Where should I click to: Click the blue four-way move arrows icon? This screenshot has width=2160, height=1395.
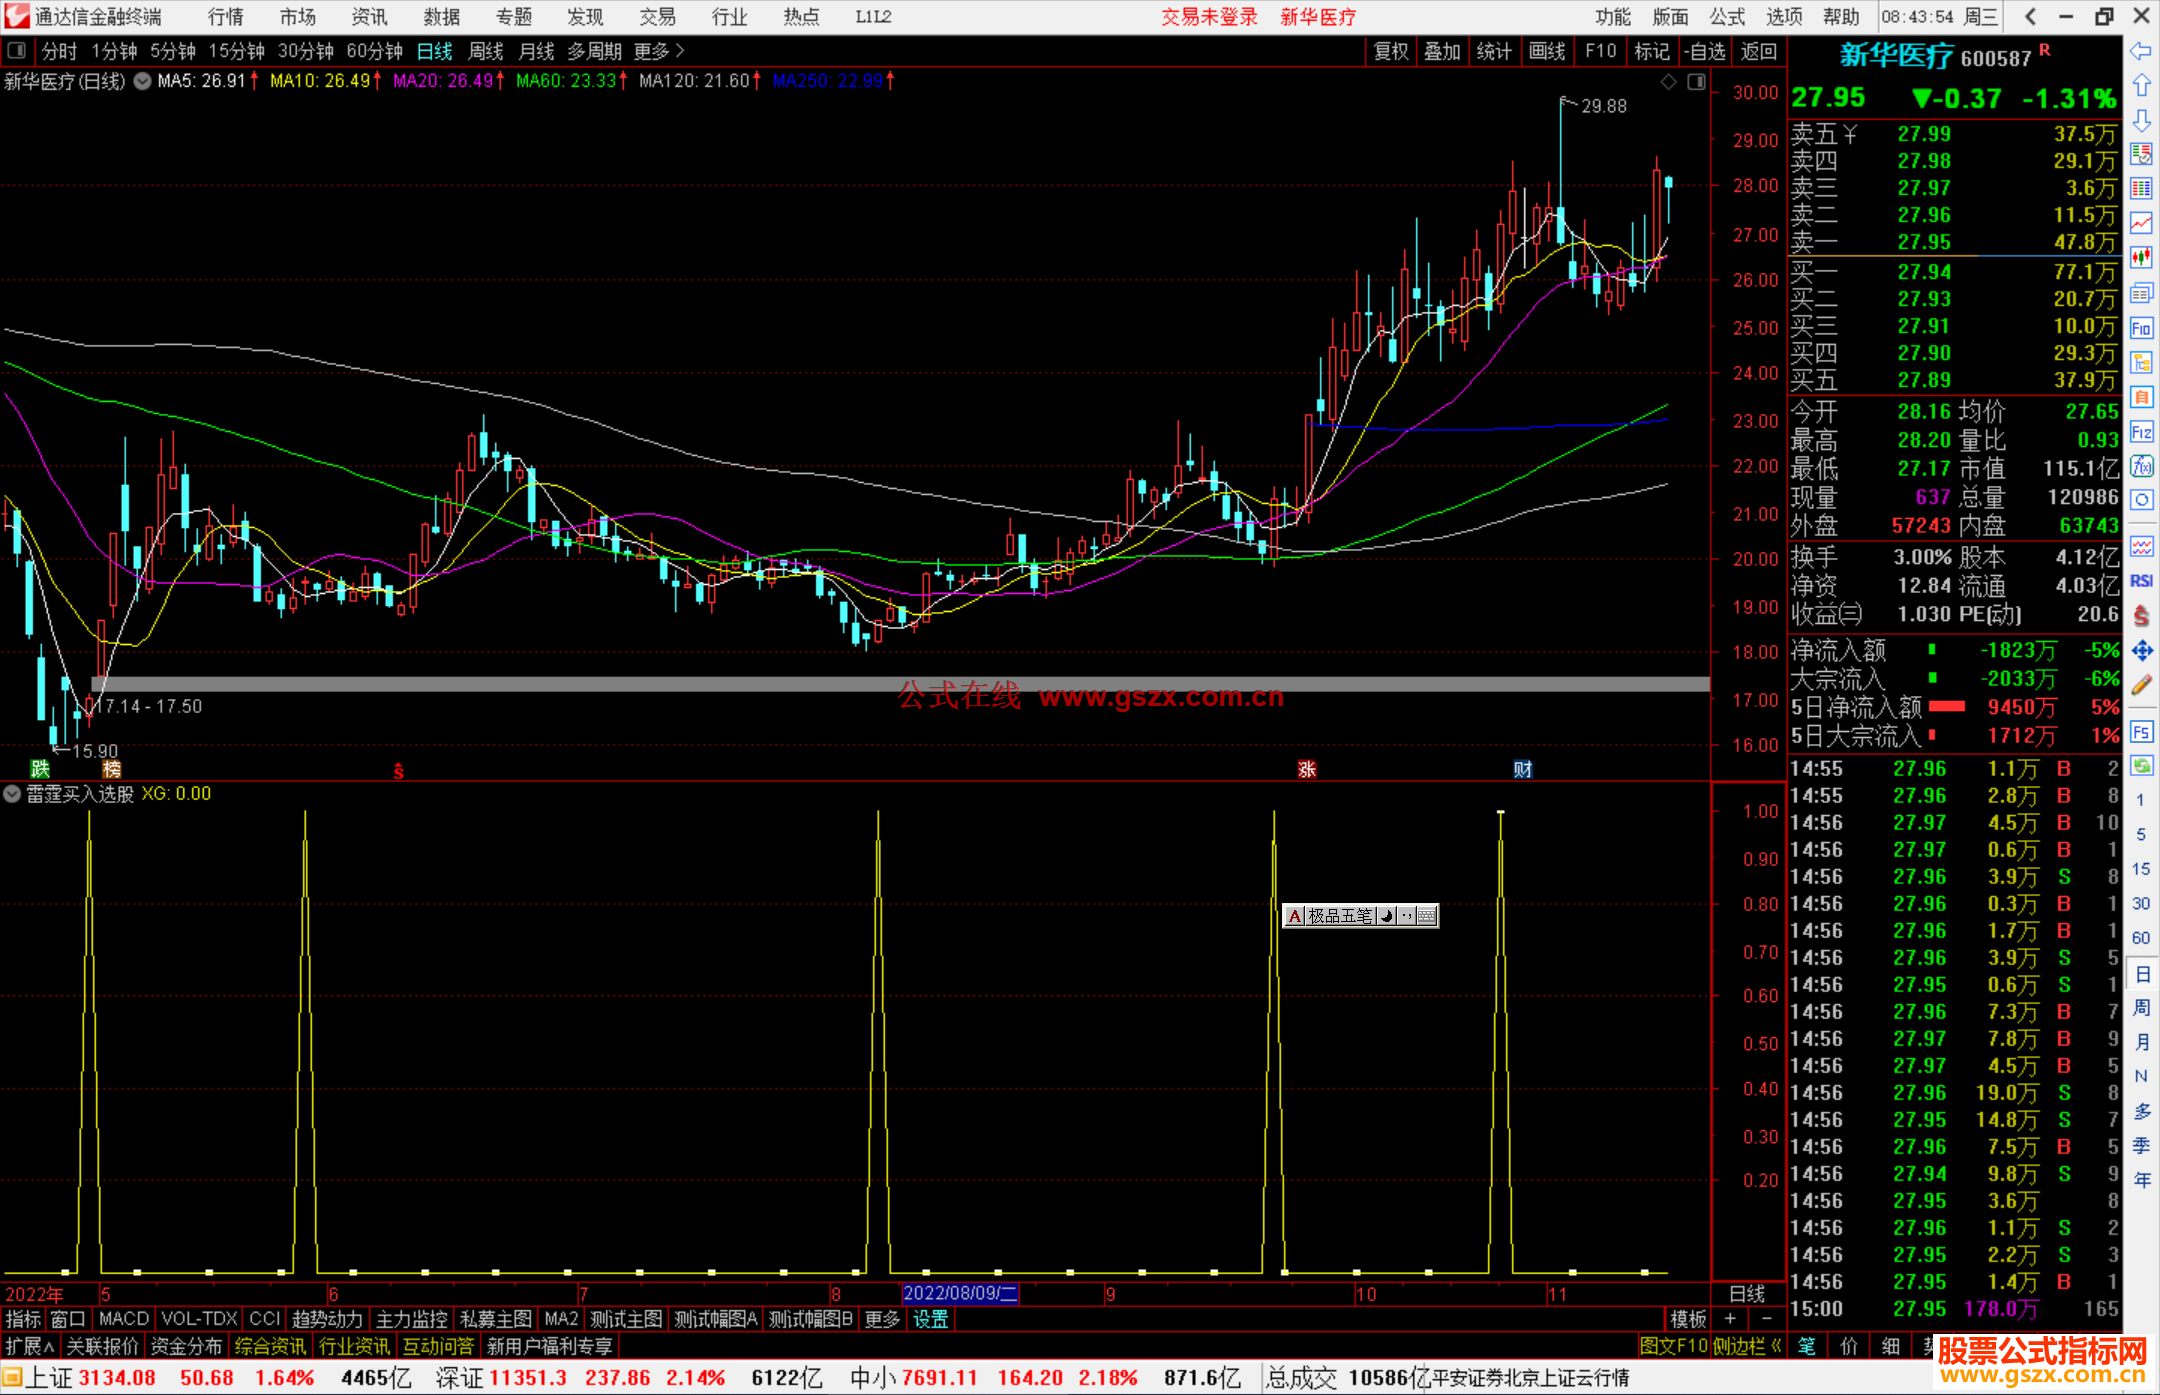pyautogui.click(x=2141, y=651)
